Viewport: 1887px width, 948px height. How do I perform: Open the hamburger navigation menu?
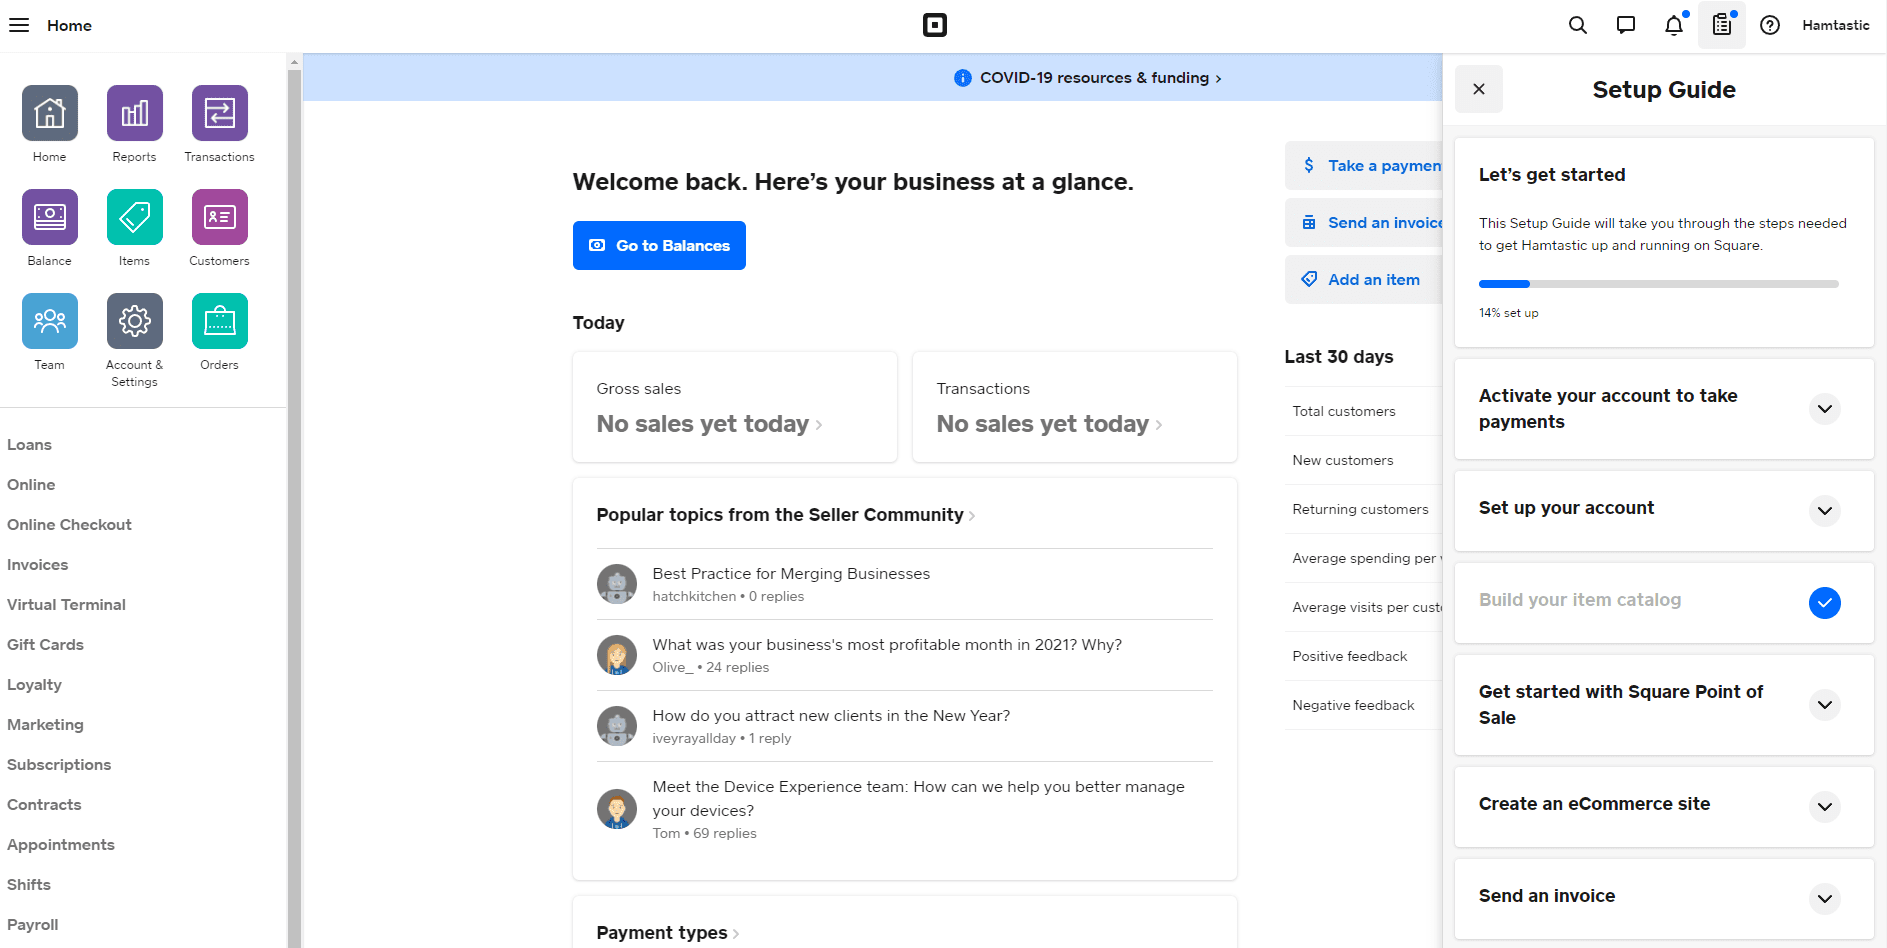tap(19, 25)
